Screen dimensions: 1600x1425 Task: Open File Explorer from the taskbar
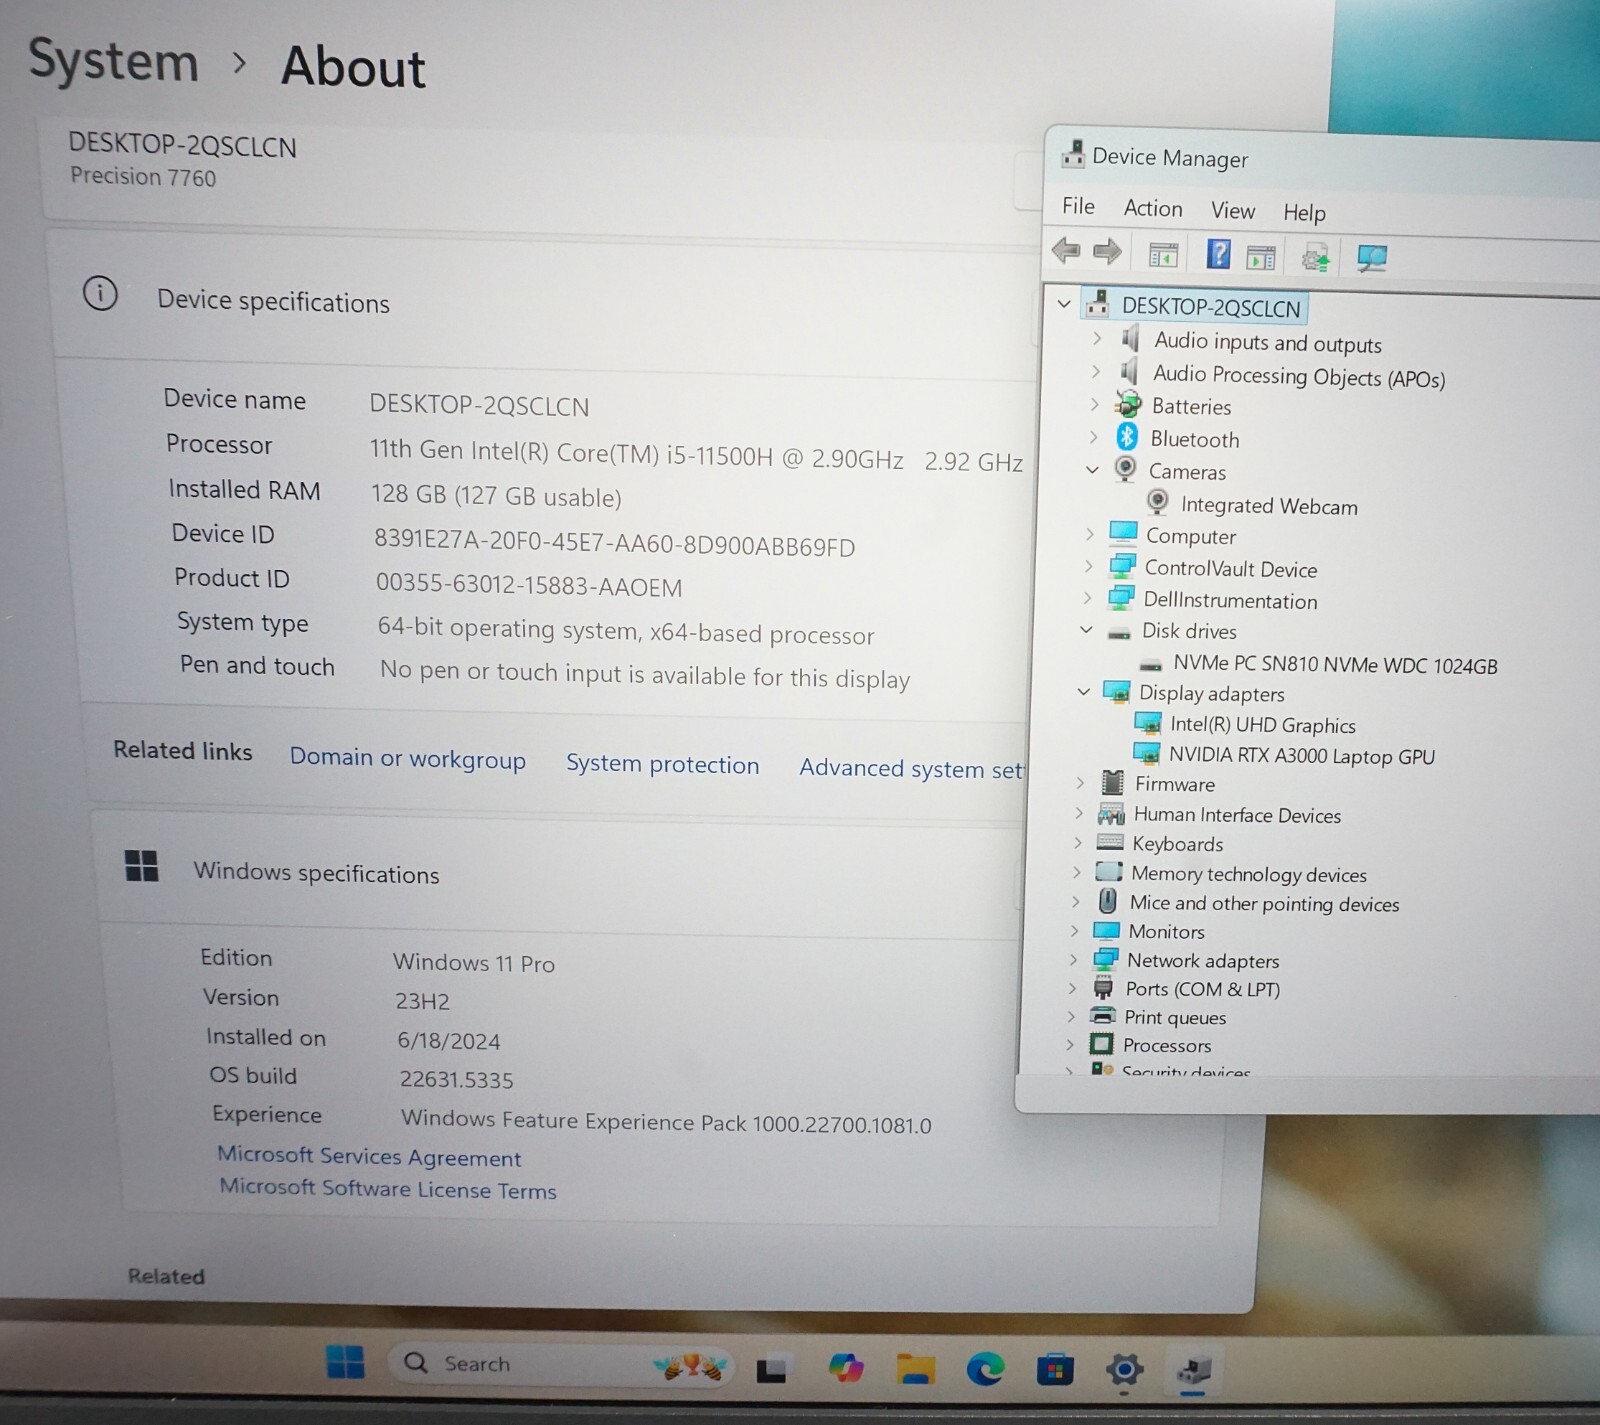click(x=916, y=1368)
